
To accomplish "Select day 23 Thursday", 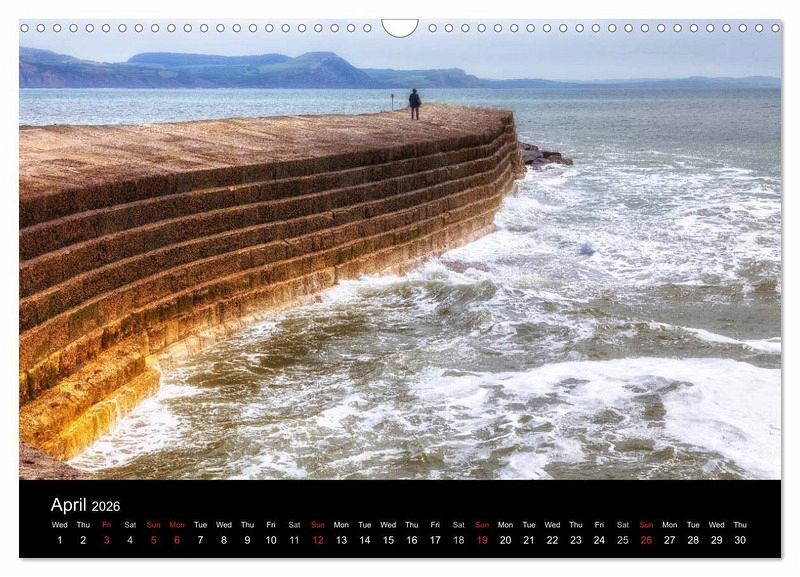I will (576, 540).
